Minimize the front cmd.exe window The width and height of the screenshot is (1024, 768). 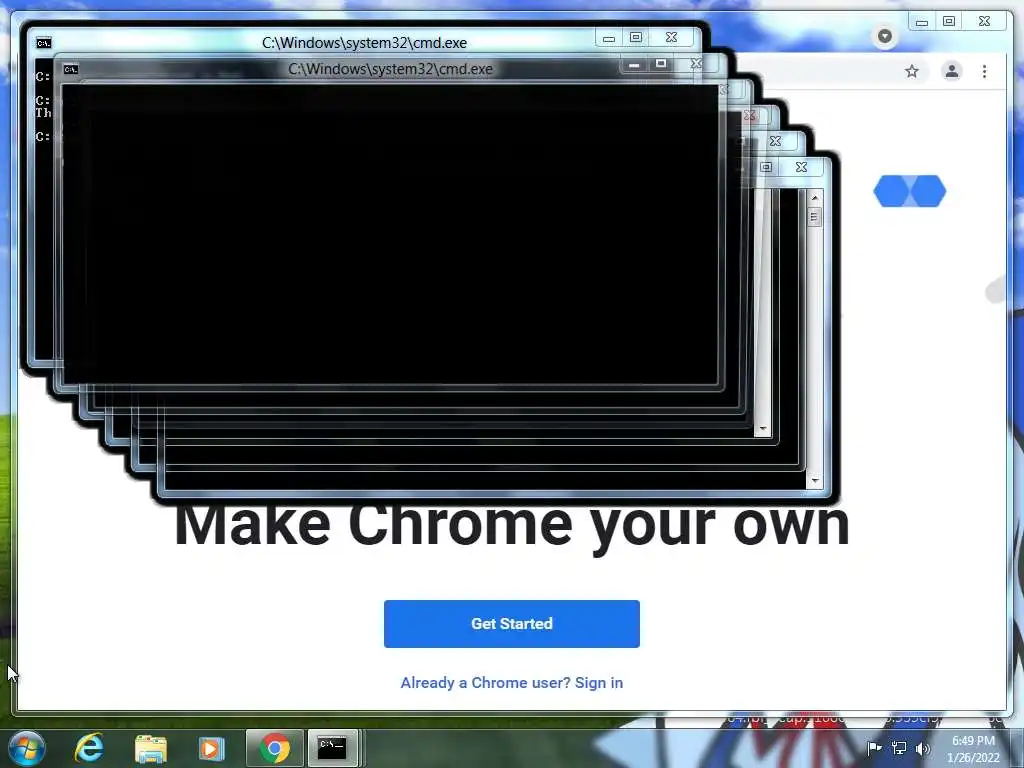[633, 65]
